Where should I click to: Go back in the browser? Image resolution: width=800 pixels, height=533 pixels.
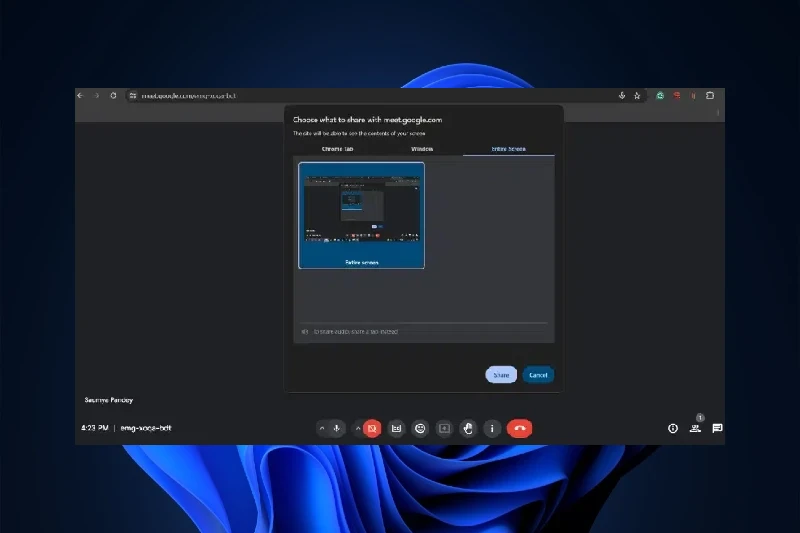tap(81, 95)
